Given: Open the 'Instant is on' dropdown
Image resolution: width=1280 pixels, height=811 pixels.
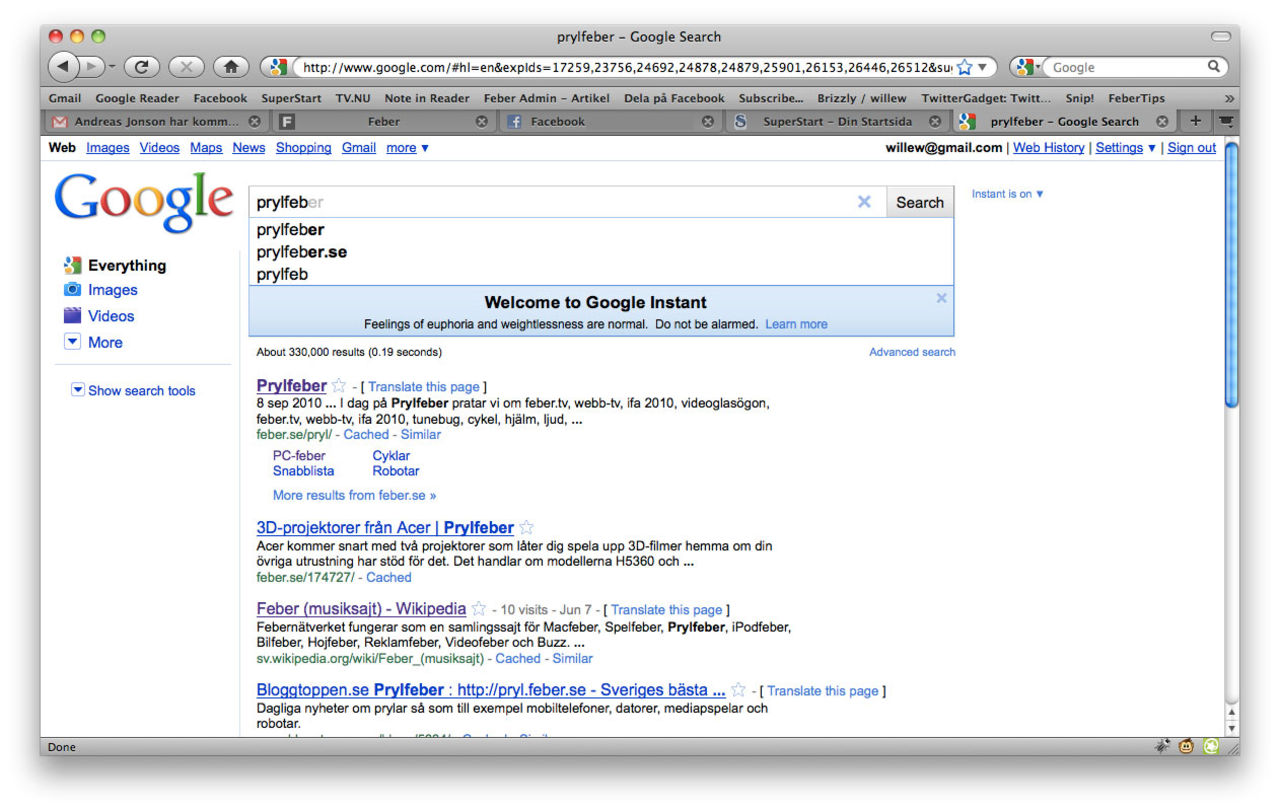Looking at the screenshot, I should point(1006,194).
